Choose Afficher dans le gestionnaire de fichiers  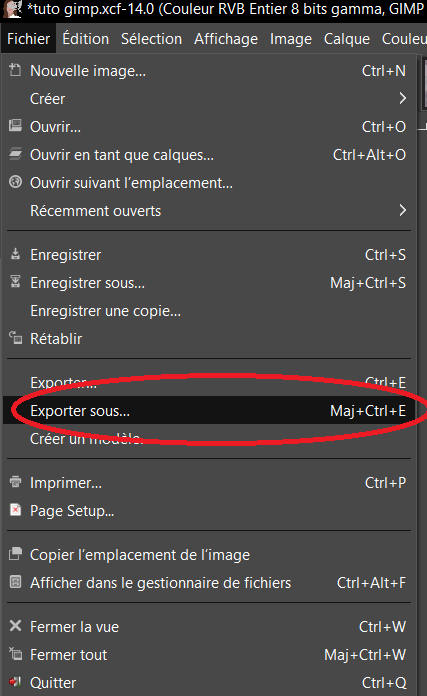pyautogui.click(x=210, y=582)
